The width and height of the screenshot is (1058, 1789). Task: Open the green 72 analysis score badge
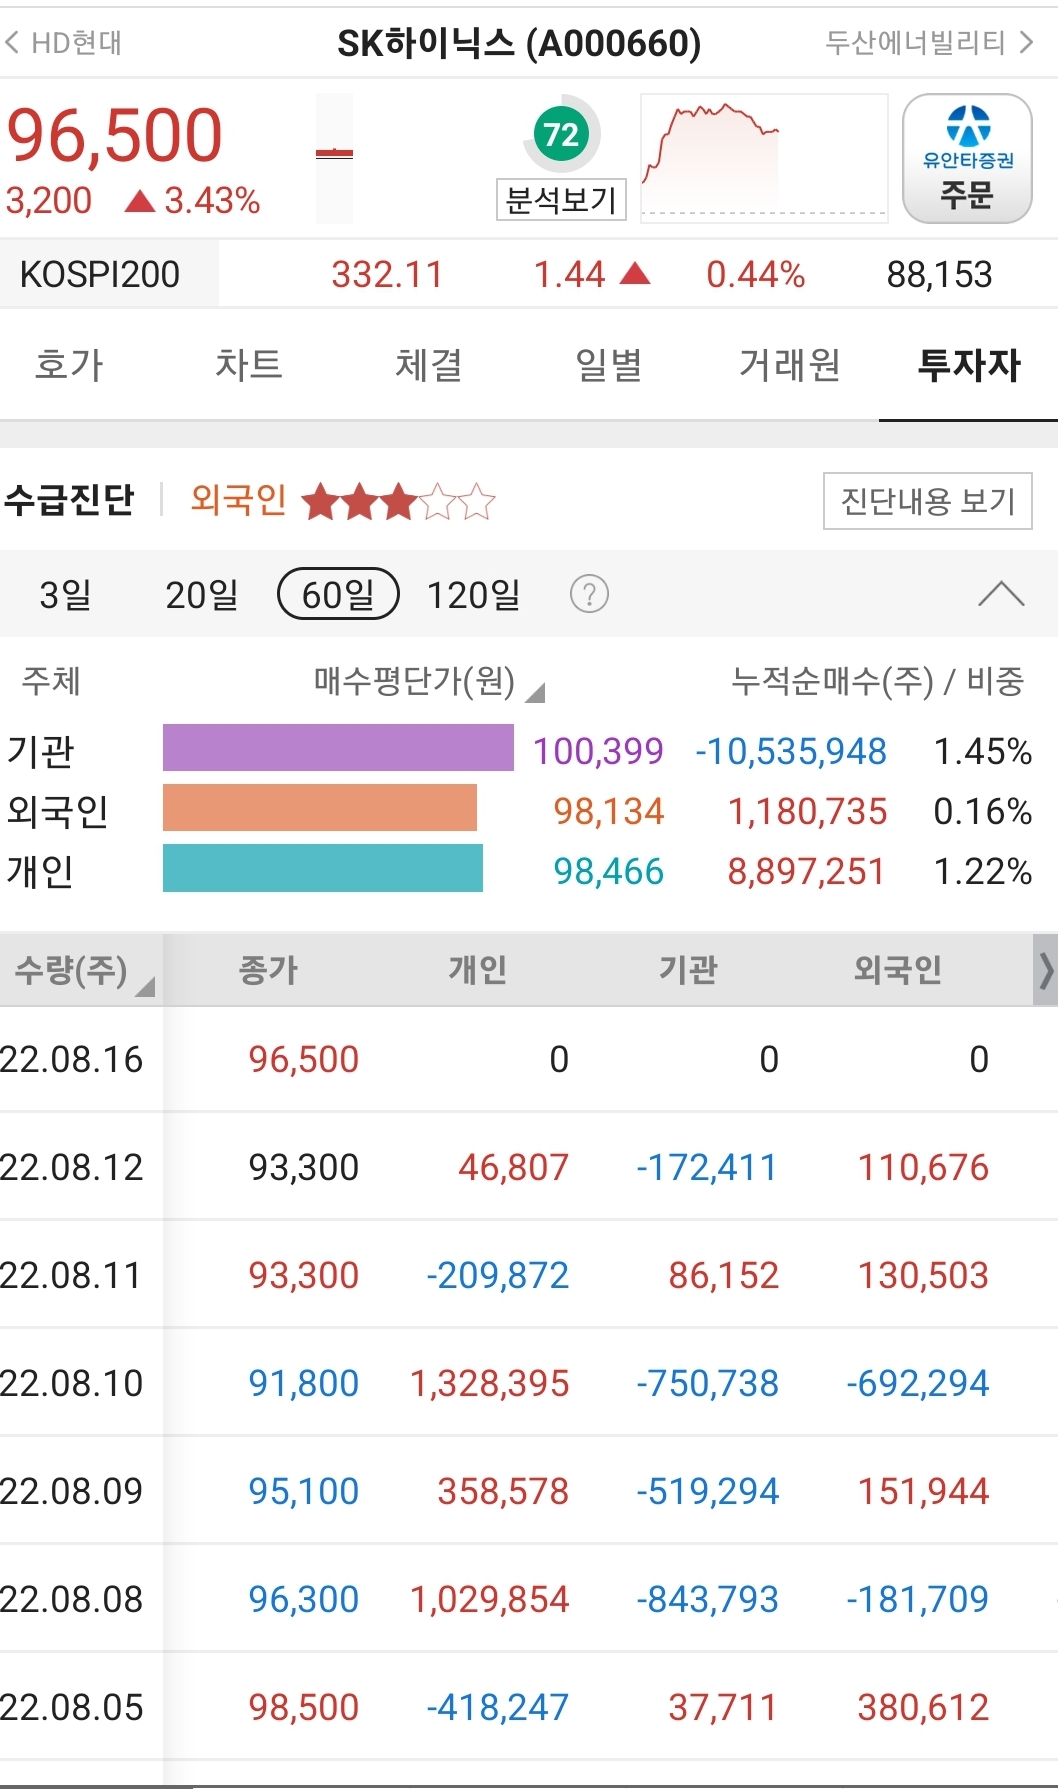click(561, 134)
